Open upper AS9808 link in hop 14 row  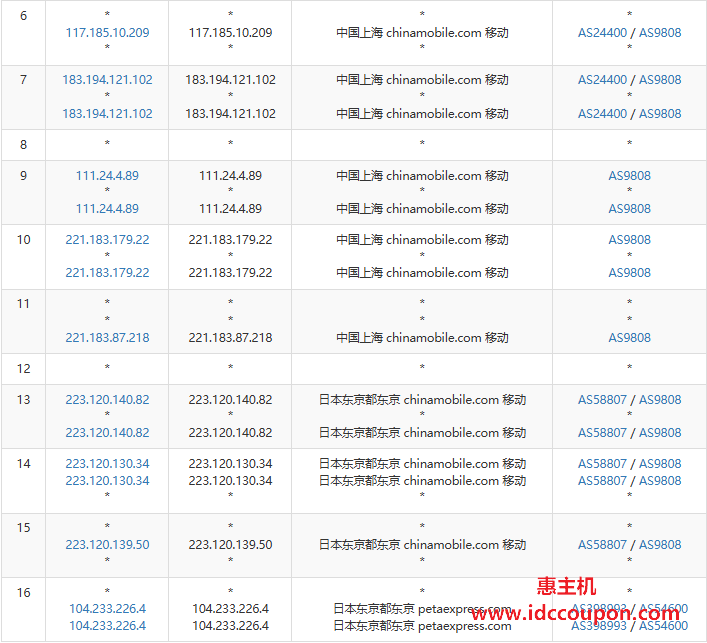(660, 464)
